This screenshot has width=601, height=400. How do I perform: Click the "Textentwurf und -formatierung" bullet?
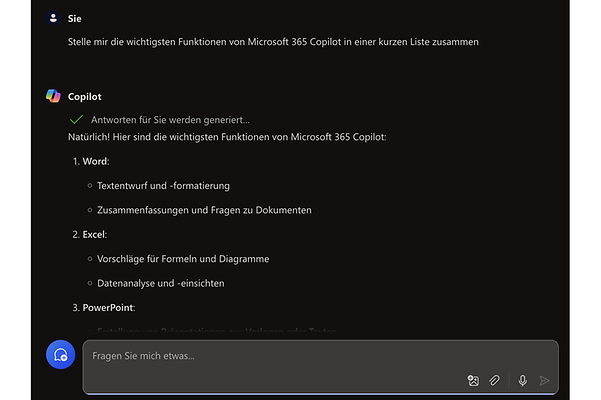[163, 186]
